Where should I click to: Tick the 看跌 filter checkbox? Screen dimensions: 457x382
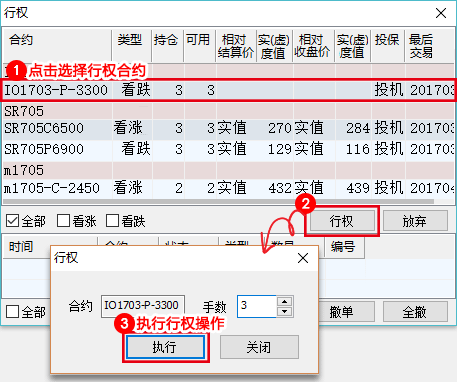112,221
